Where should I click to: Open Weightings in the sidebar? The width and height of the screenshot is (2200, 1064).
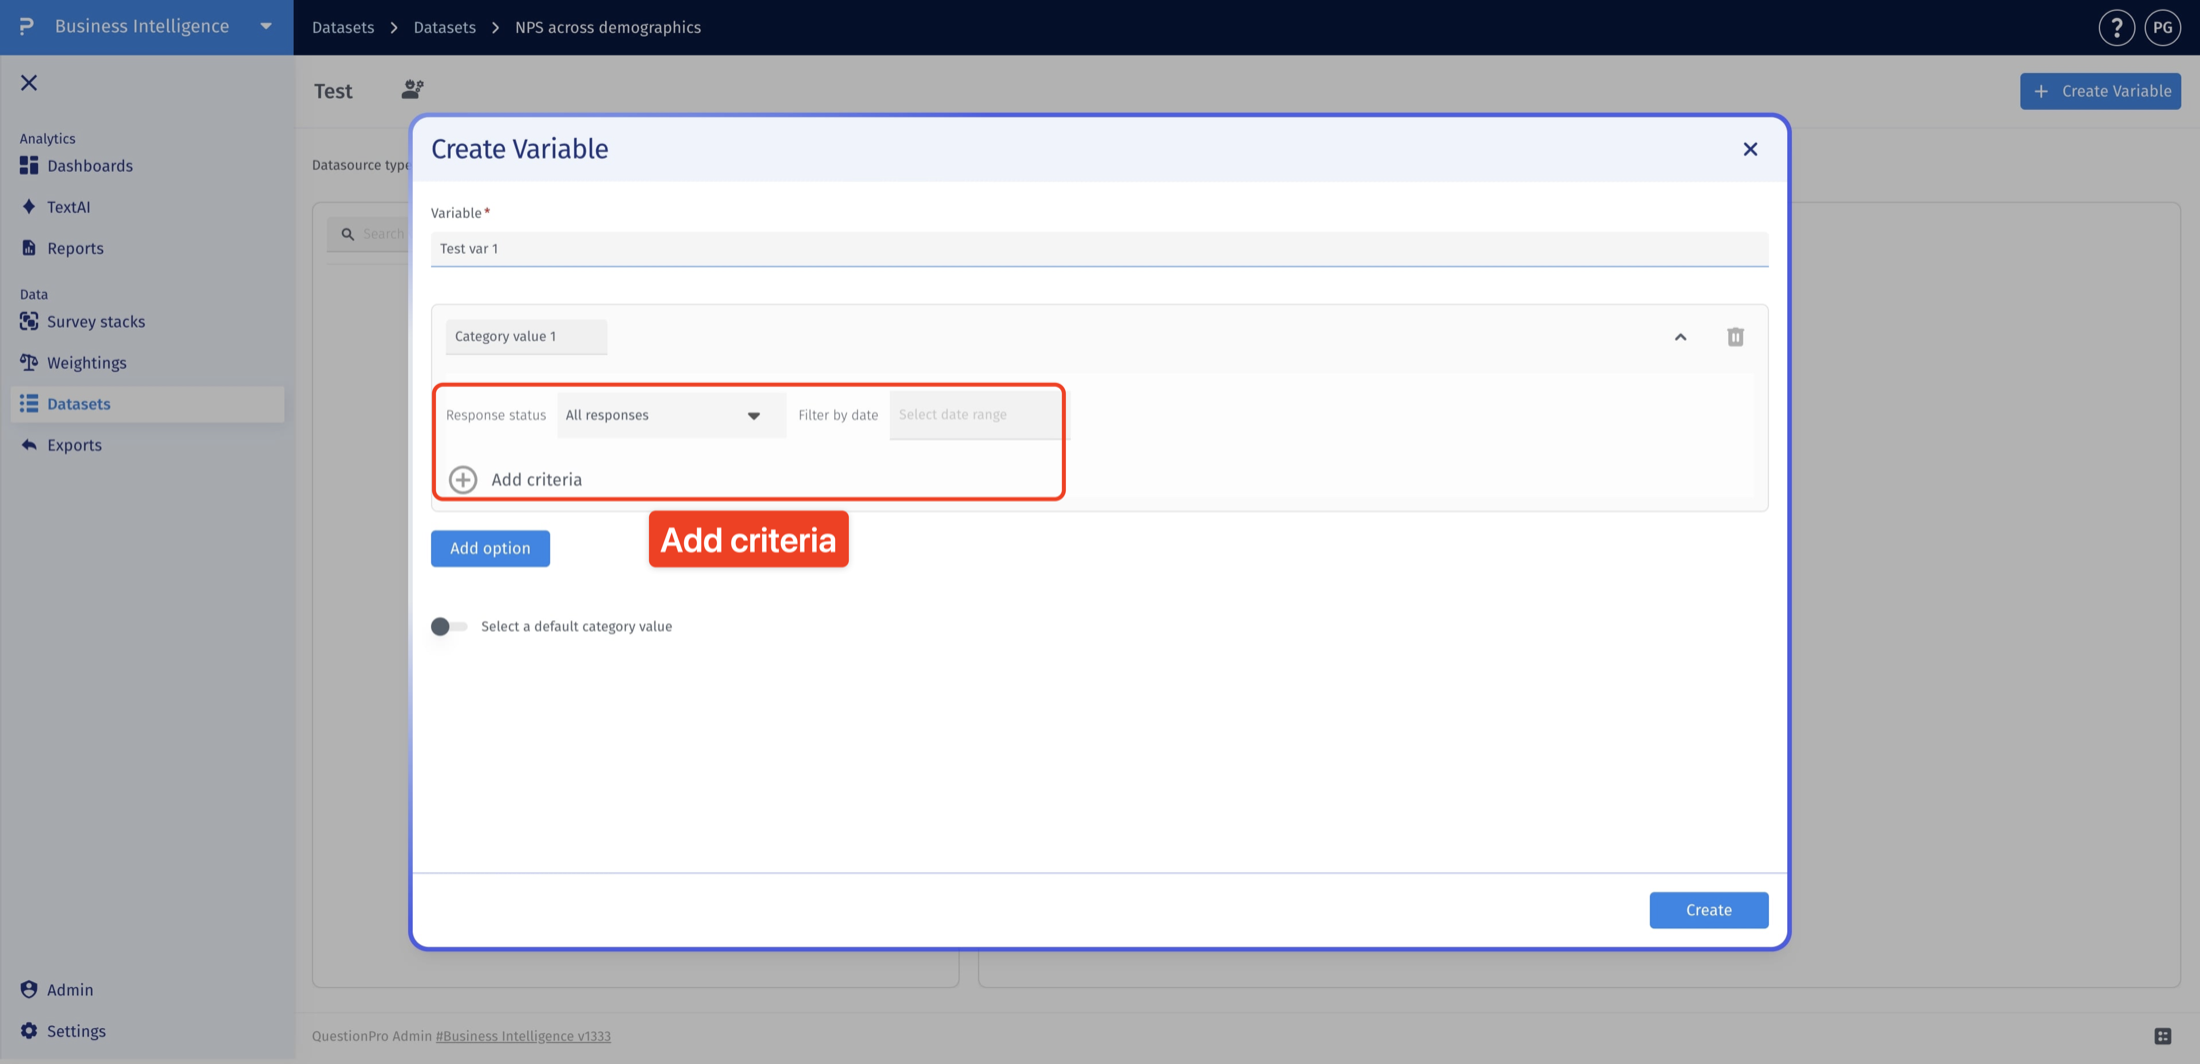click(86, 363)
